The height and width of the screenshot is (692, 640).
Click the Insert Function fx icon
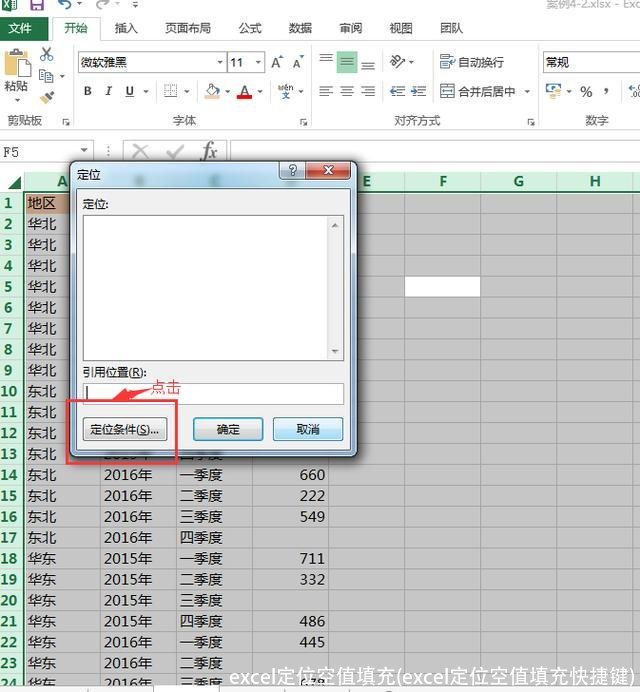208,152
